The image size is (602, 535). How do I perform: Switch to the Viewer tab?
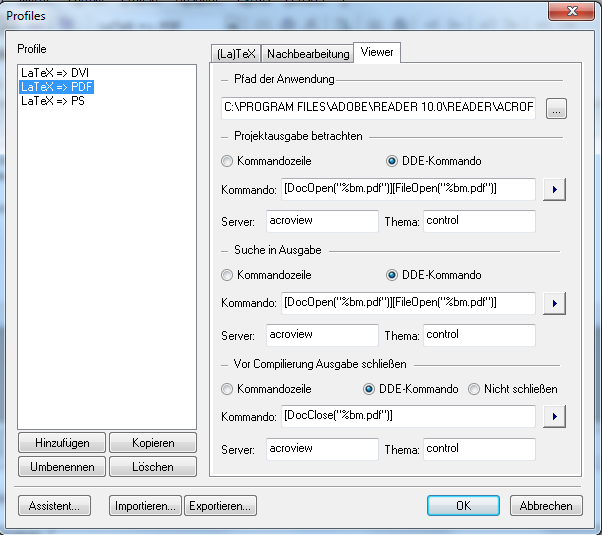pyautogui.click(x=377, y=52)
